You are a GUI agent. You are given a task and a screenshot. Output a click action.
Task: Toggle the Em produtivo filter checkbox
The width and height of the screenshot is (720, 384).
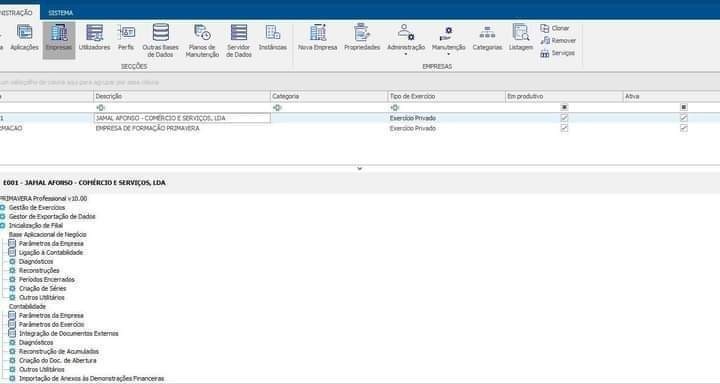point(564,107)
